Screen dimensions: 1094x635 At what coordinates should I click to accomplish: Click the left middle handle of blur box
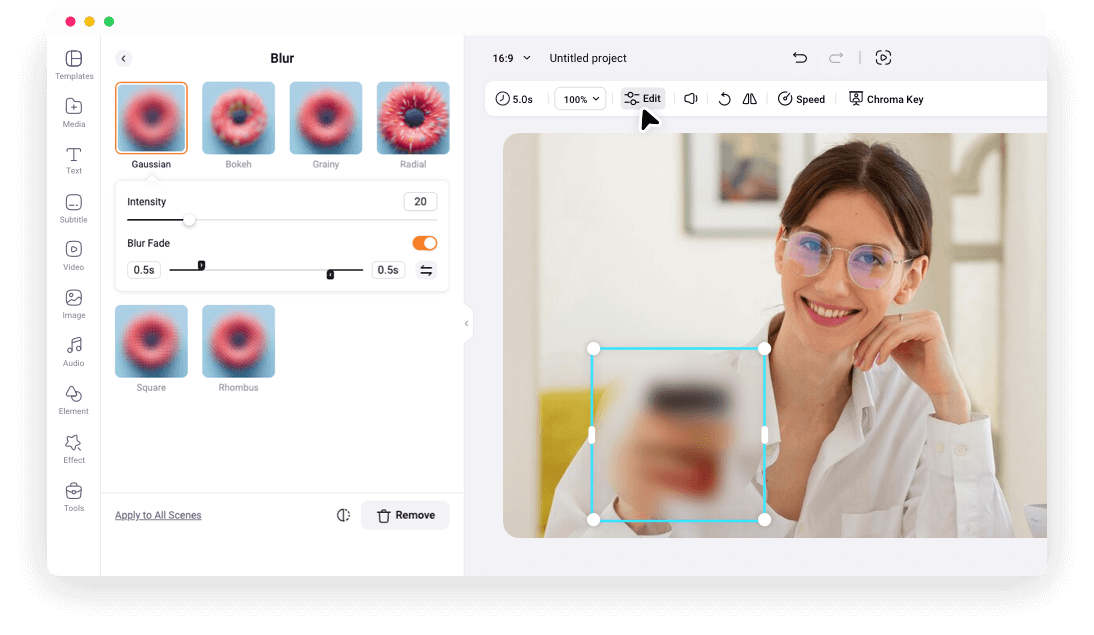[x=592, y=435]
